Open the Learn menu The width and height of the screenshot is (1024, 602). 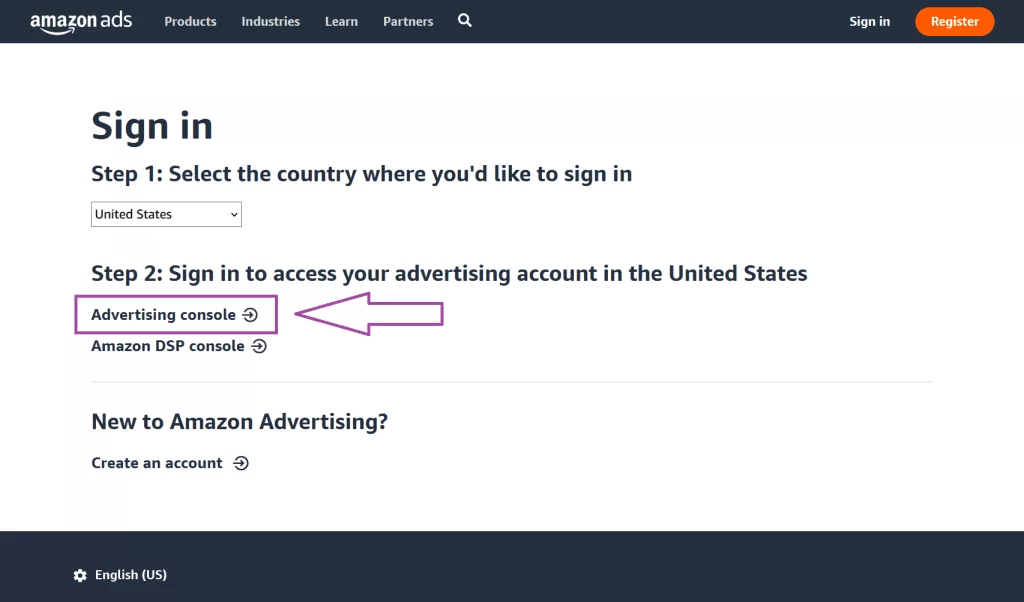coord(341,22)
